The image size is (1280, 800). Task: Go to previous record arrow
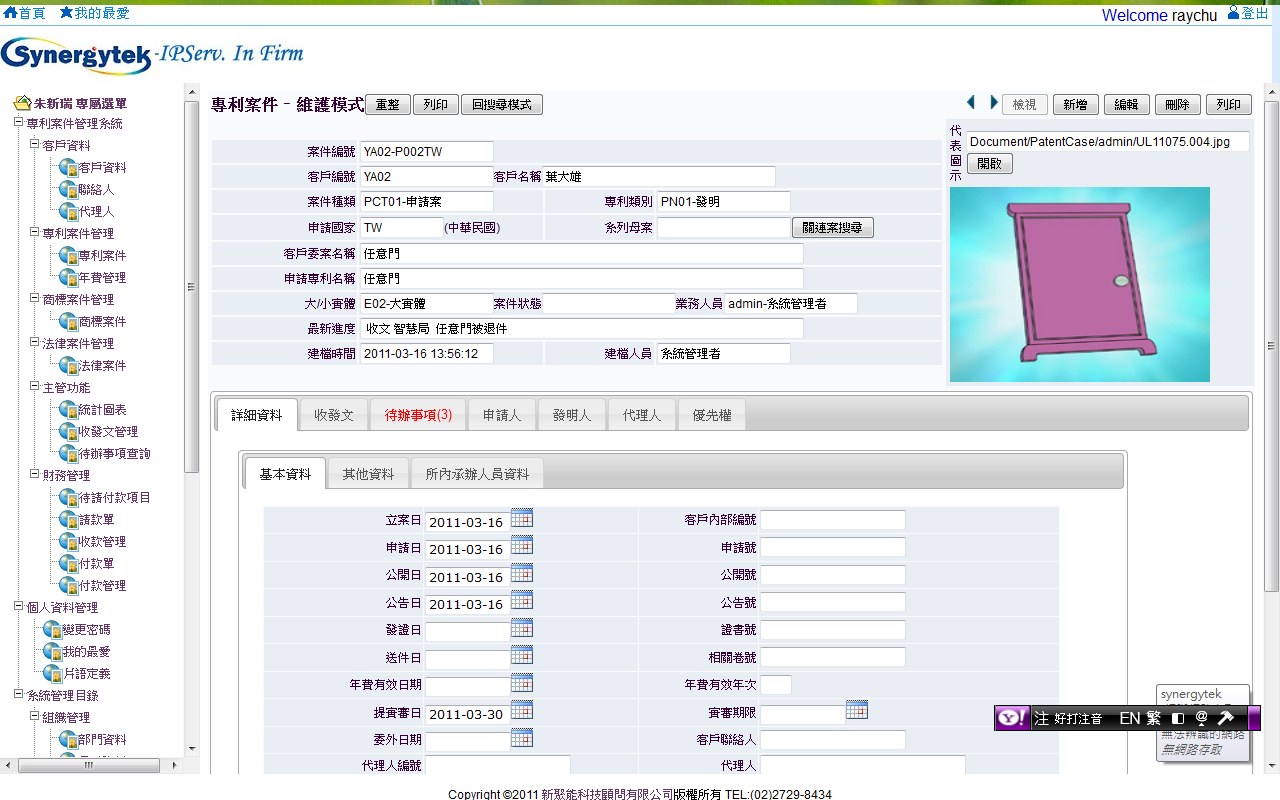971,103
